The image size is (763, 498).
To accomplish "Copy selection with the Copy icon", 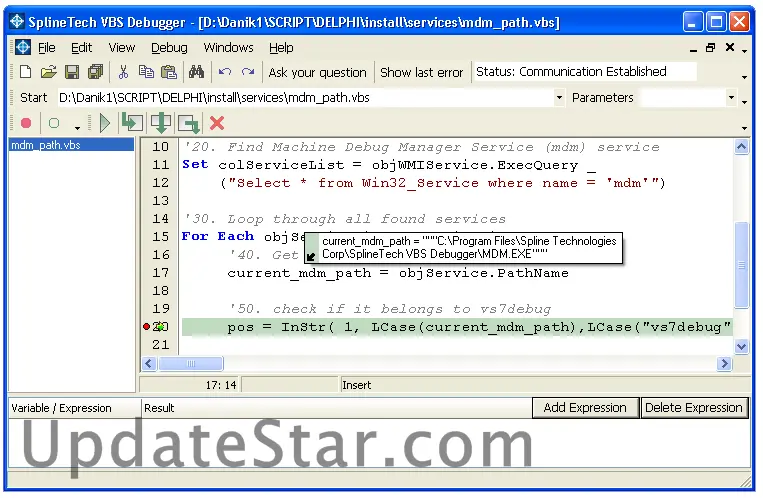I will pos(146,72).
